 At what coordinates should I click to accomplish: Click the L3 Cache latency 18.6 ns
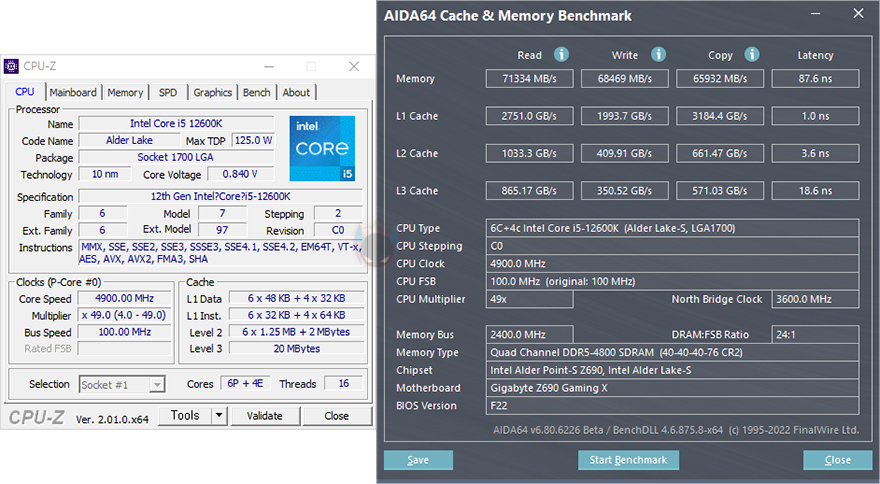(815, 191)
